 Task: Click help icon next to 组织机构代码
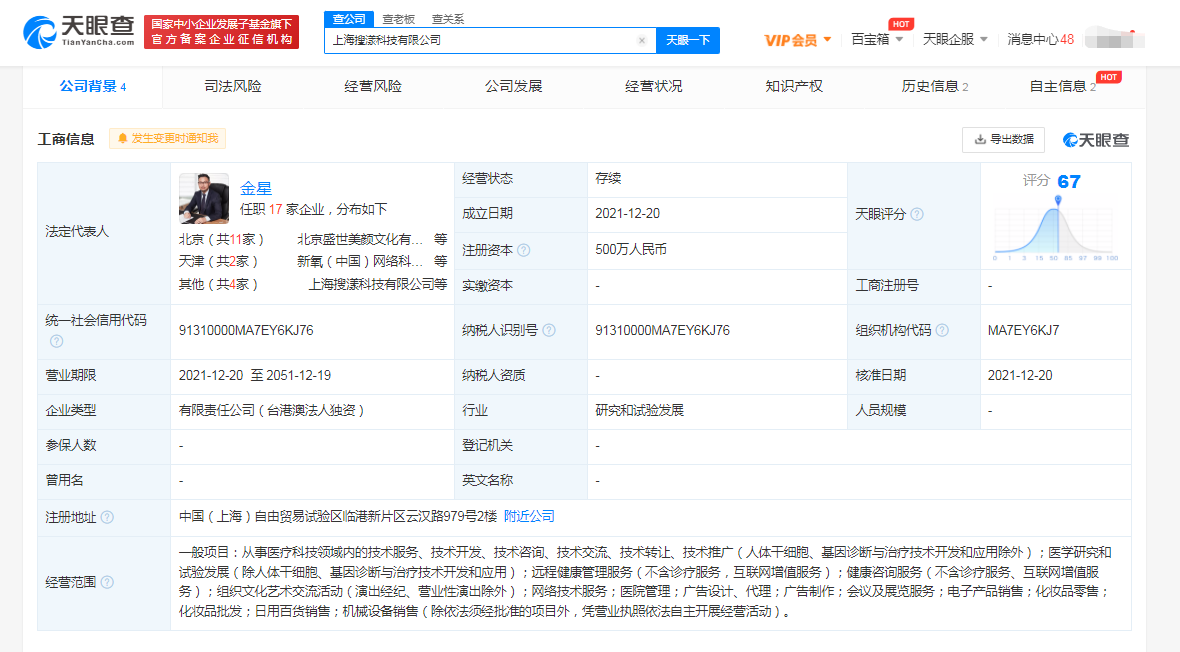click(941, 331)
